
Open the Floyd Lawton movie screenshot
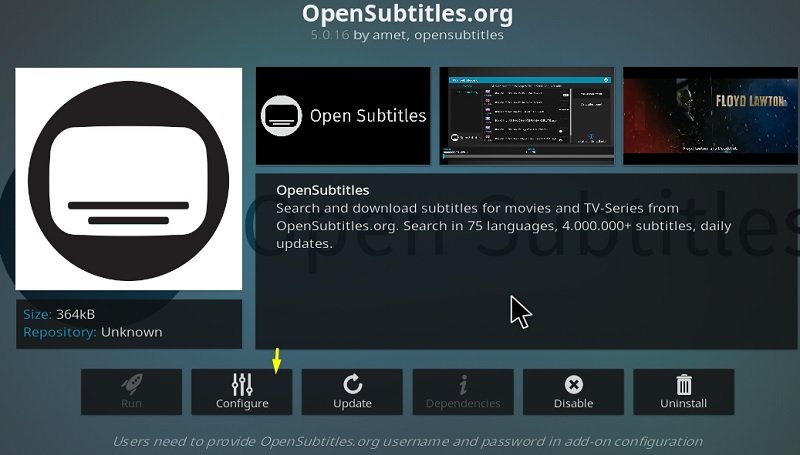(x=711, y=116)
